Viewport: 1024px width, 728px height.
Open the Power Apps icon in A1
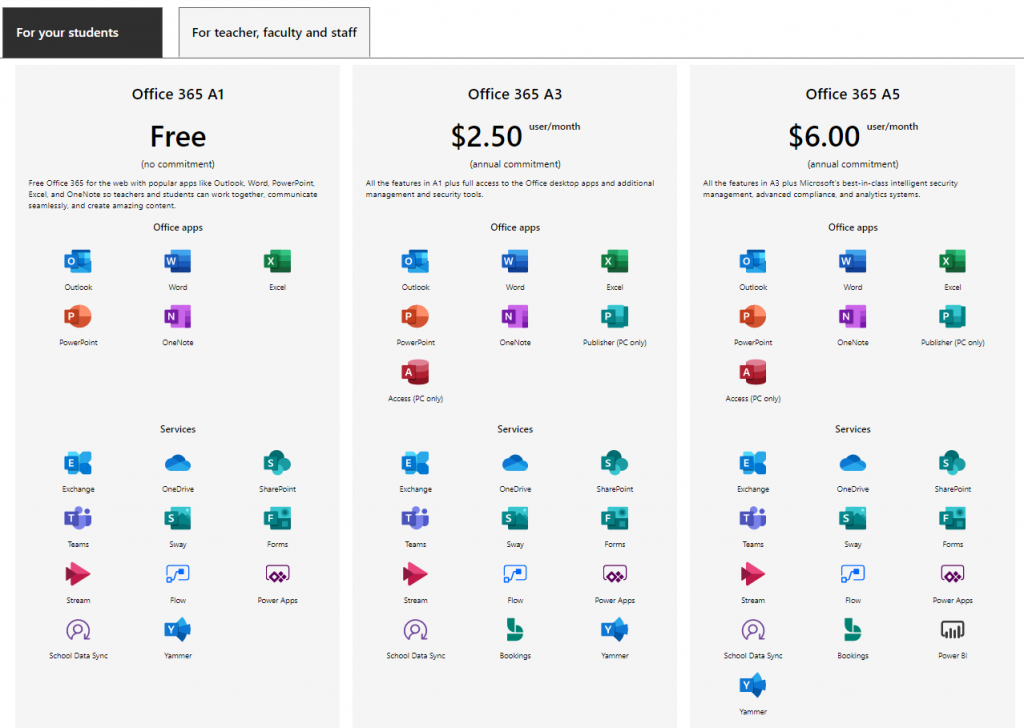(x=278, y=574)
